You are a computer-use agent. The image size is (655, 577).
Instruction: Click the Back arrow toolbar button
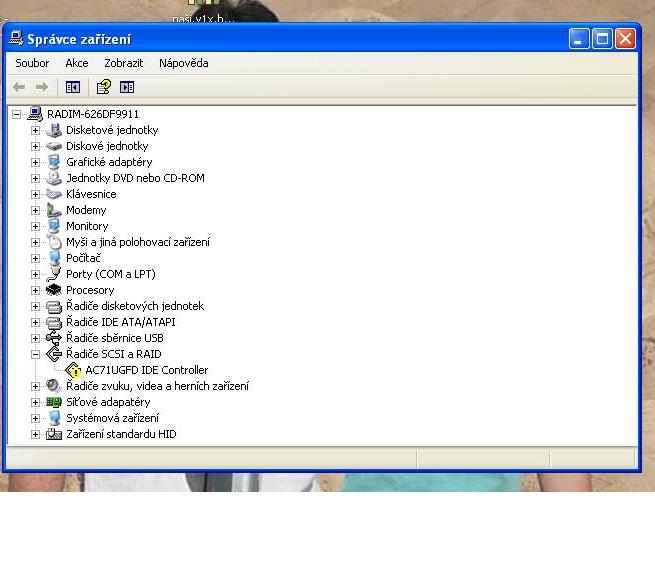19,87
